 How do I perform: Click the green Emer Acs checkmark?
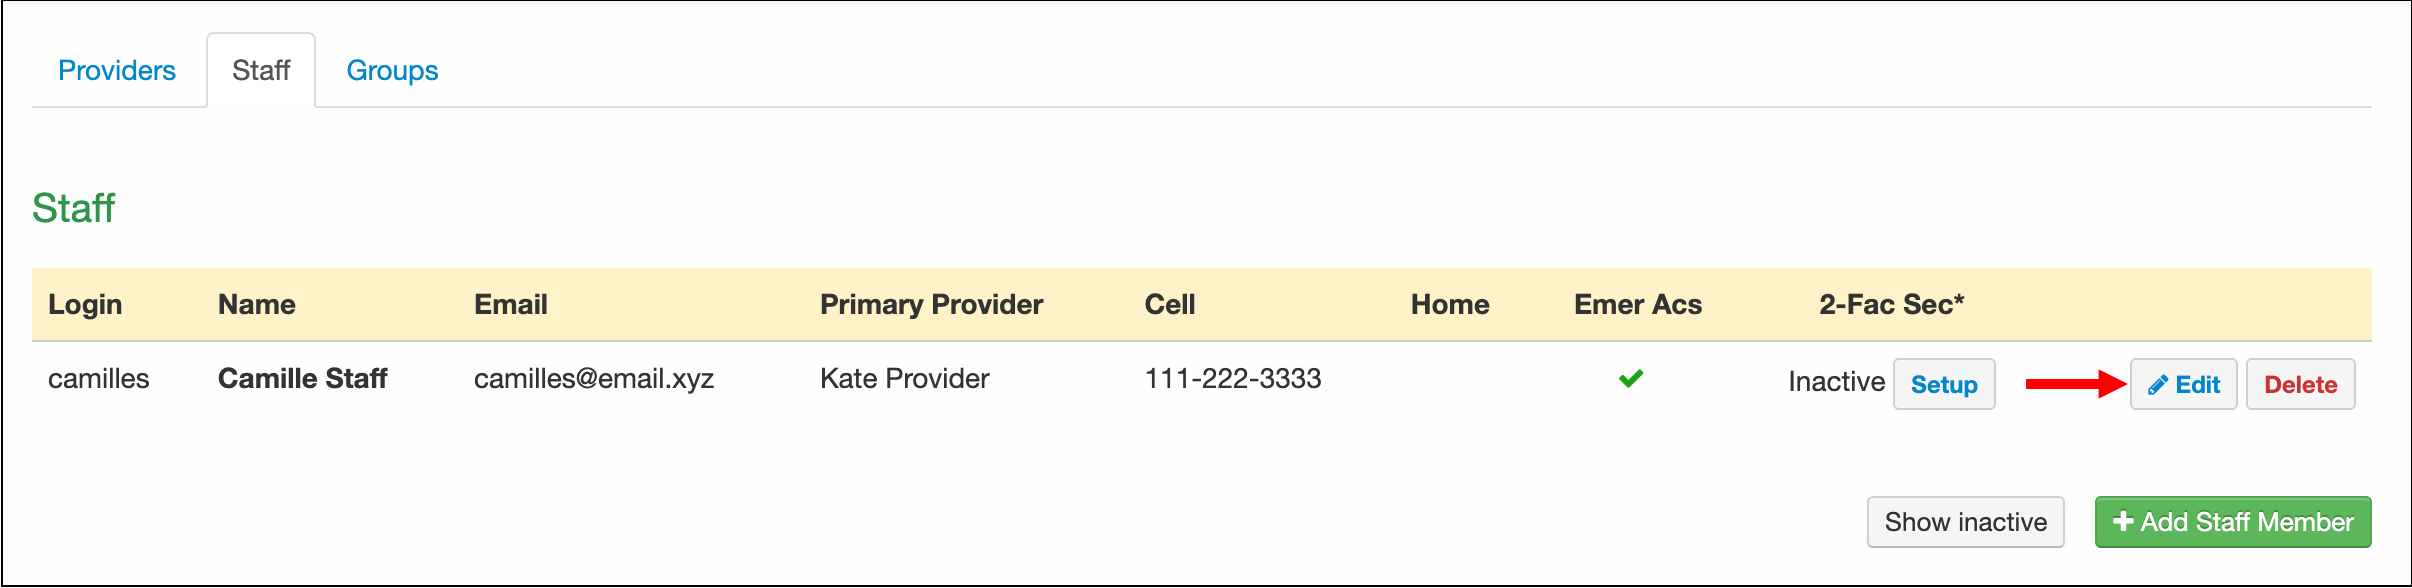coord(1631,378)
